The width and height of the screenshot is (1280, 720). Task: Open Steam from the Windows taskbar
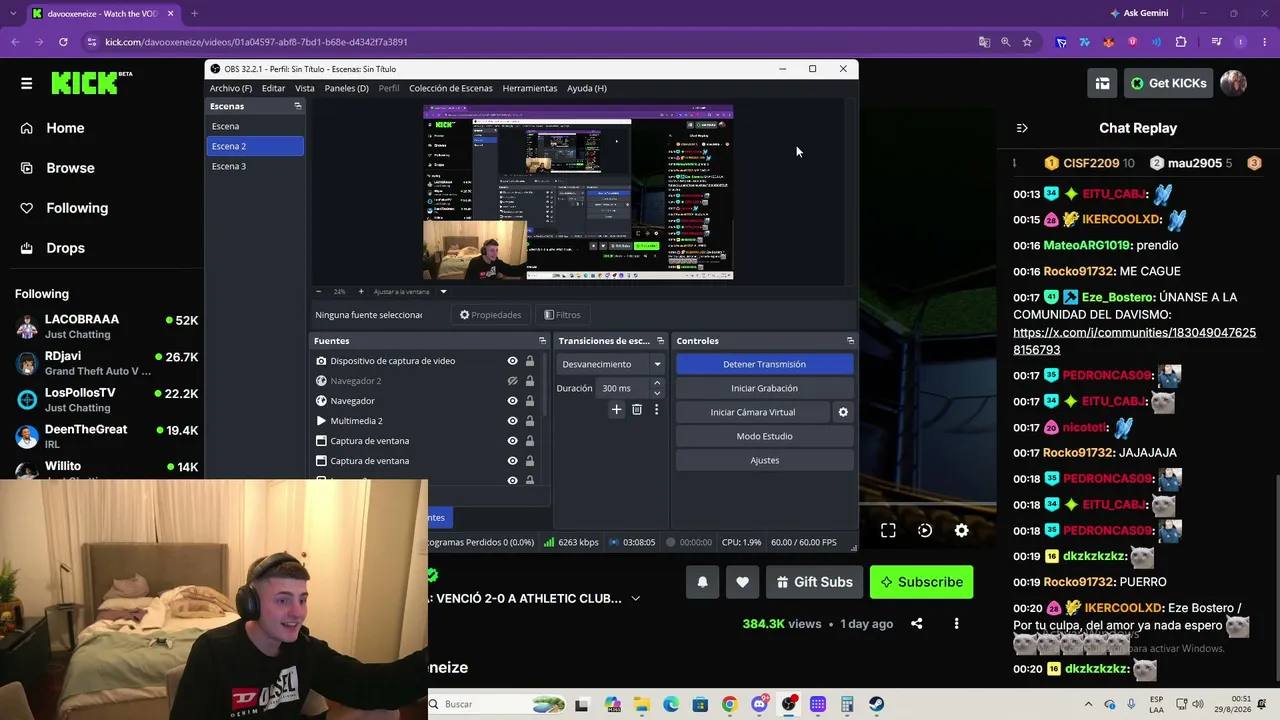coord(876,704)
